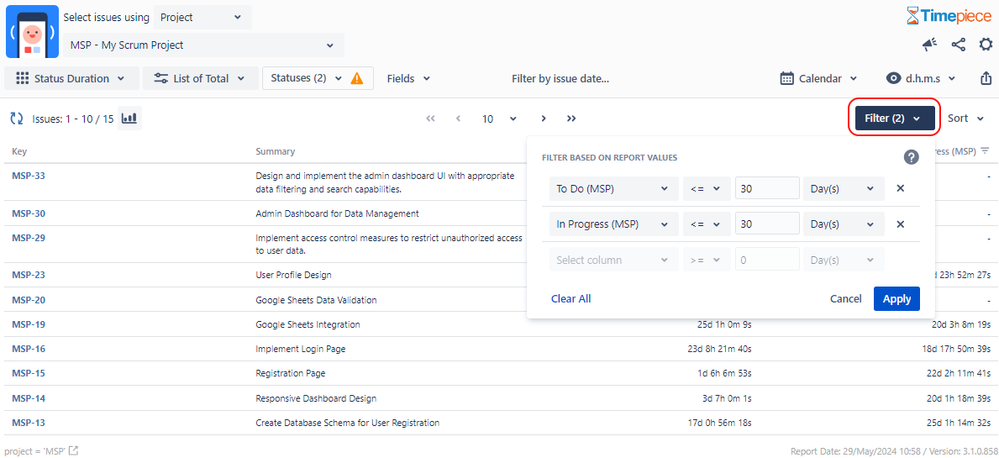
Task: Go to the last page of issues
Action: [x=571, y=118]
